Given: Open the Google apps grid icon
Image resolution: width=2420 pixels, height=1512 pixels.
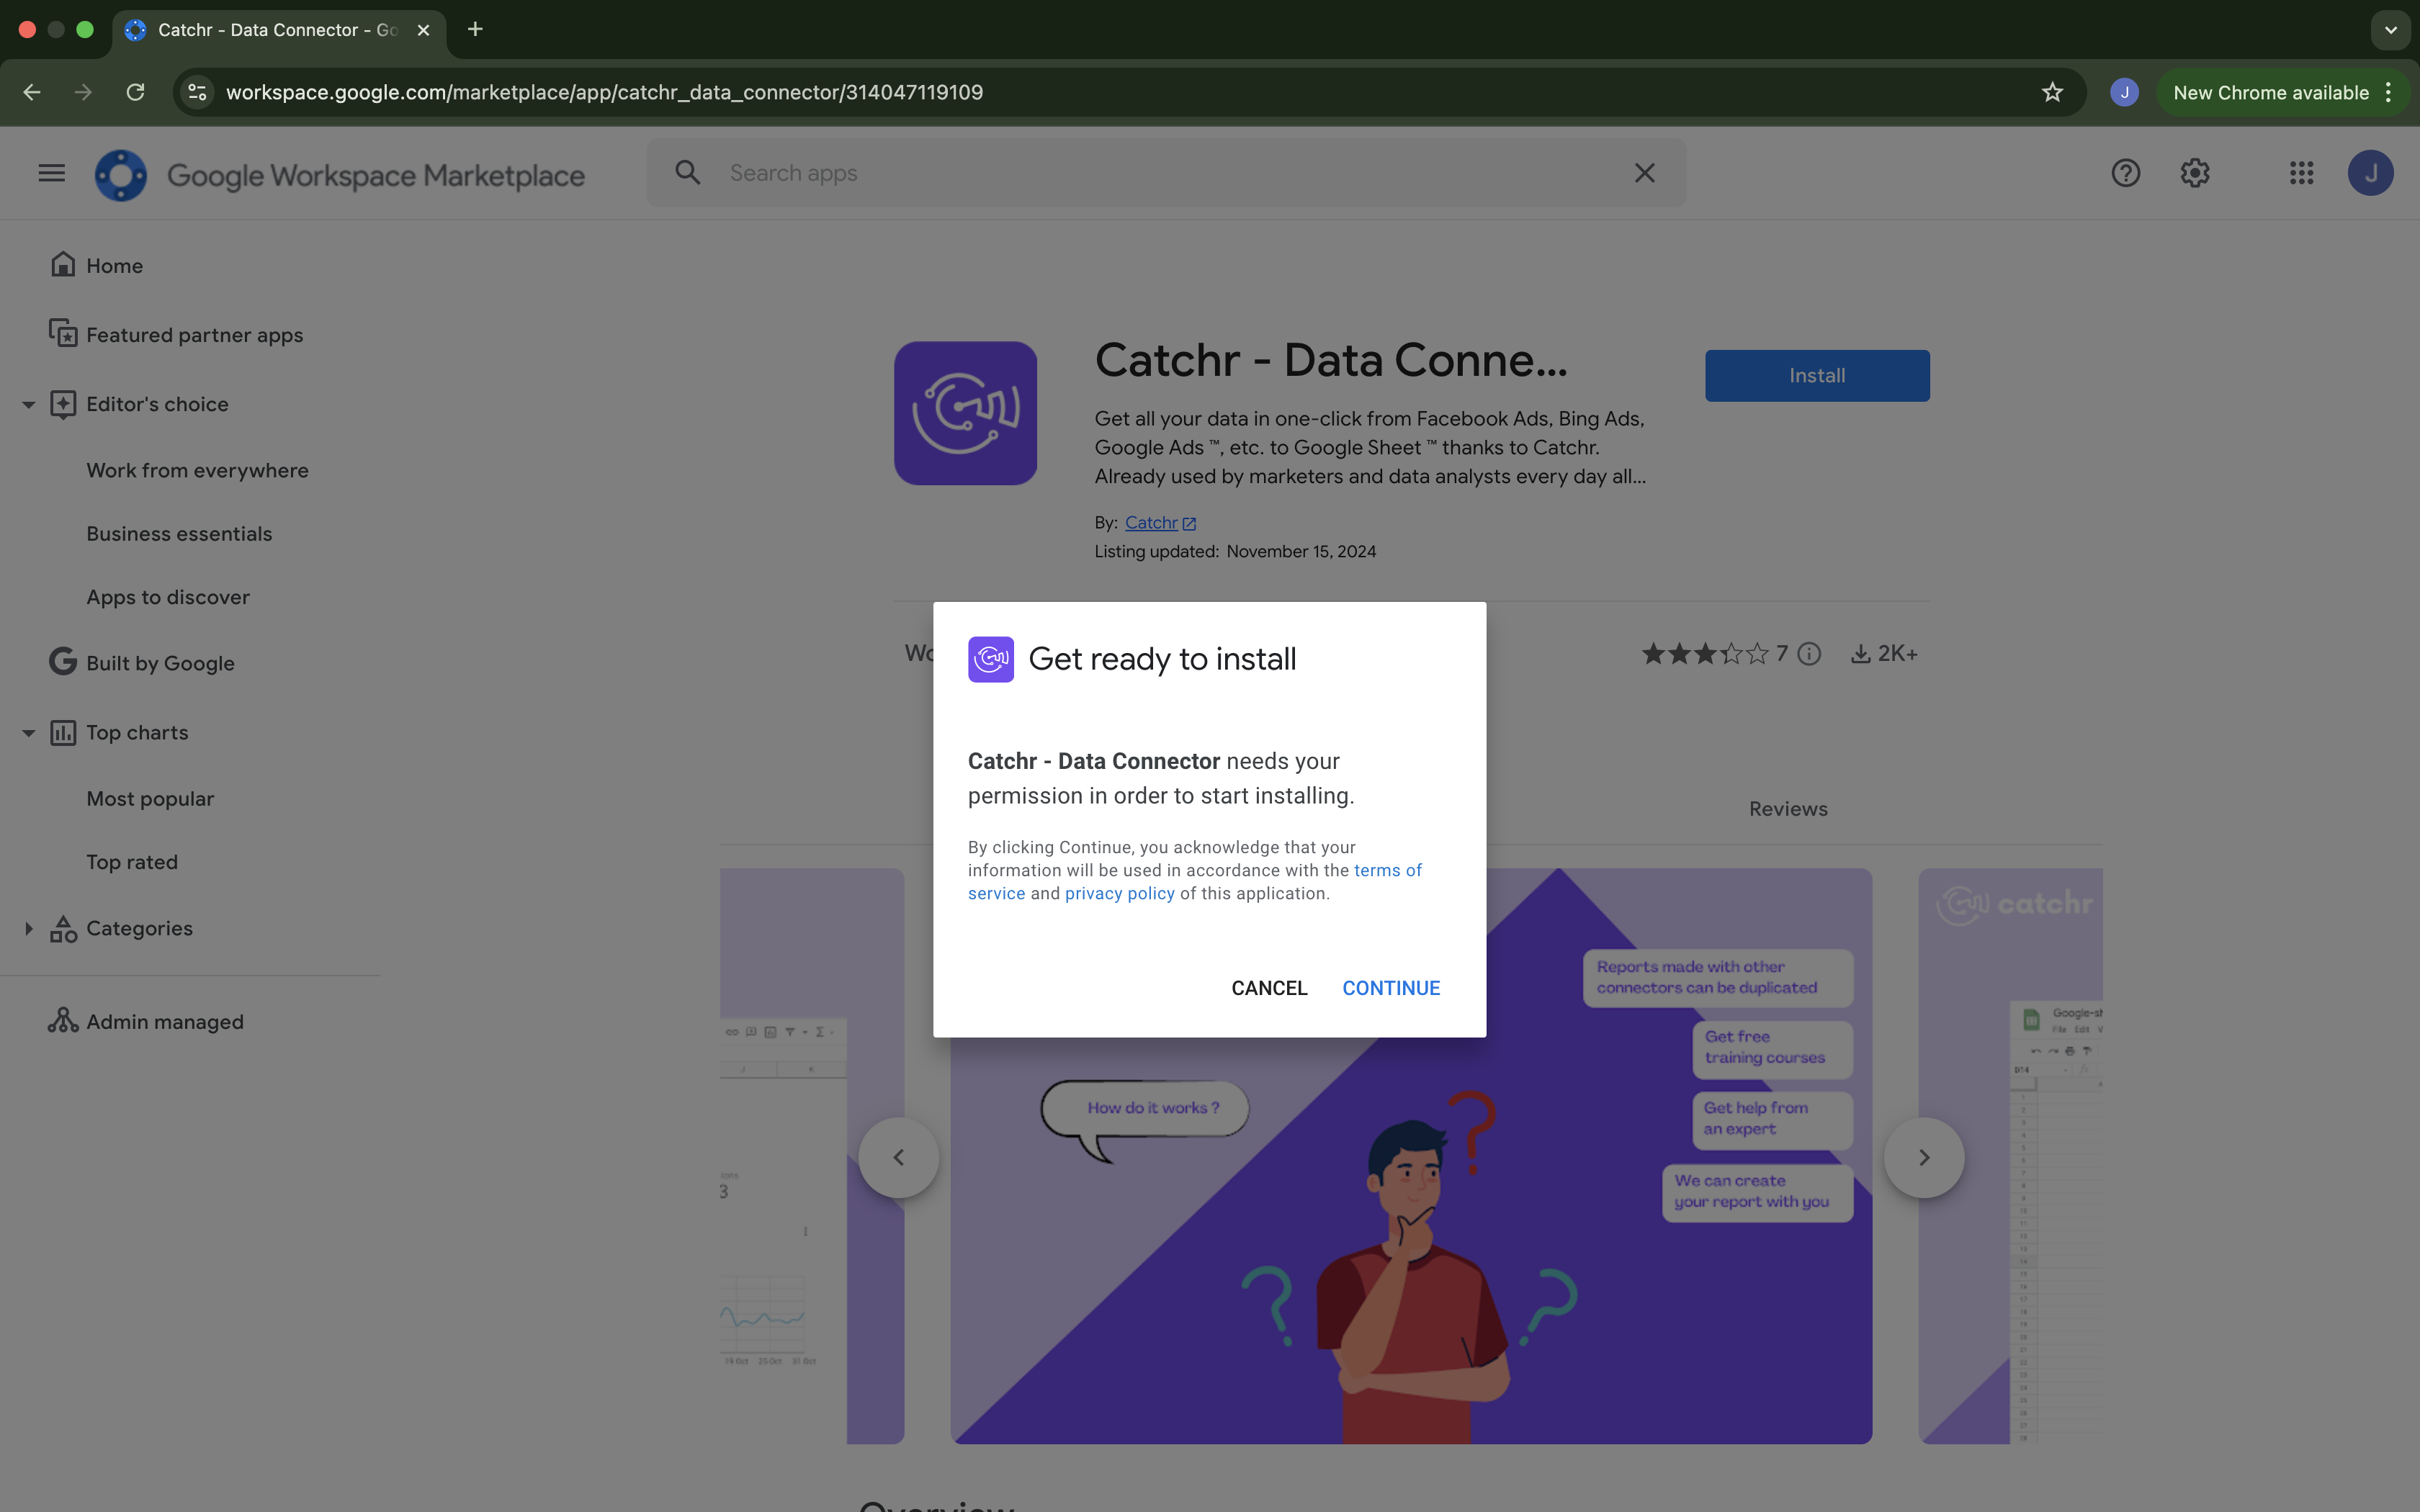Looking at the screenshot, I should 2302,173.
